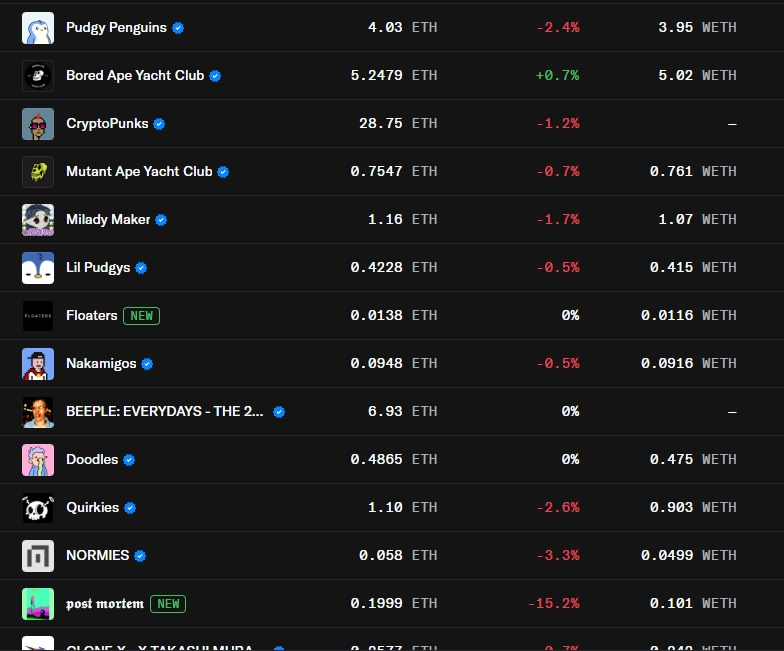784x651 pixels.
Task: Open the Doodles collection link
Action: (92, 460)
